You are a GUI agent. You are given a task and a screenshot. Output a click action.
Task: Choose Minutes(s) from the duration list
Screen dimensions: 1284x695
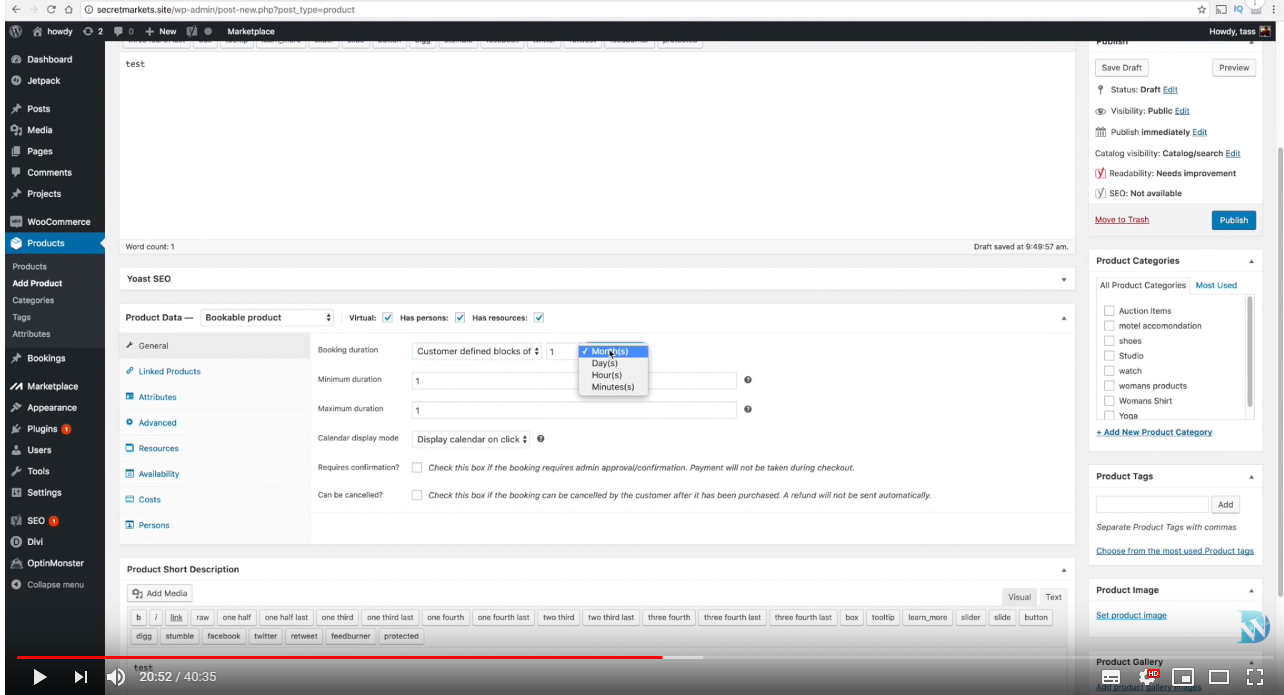pyautogui.click(x=613, y=387)
